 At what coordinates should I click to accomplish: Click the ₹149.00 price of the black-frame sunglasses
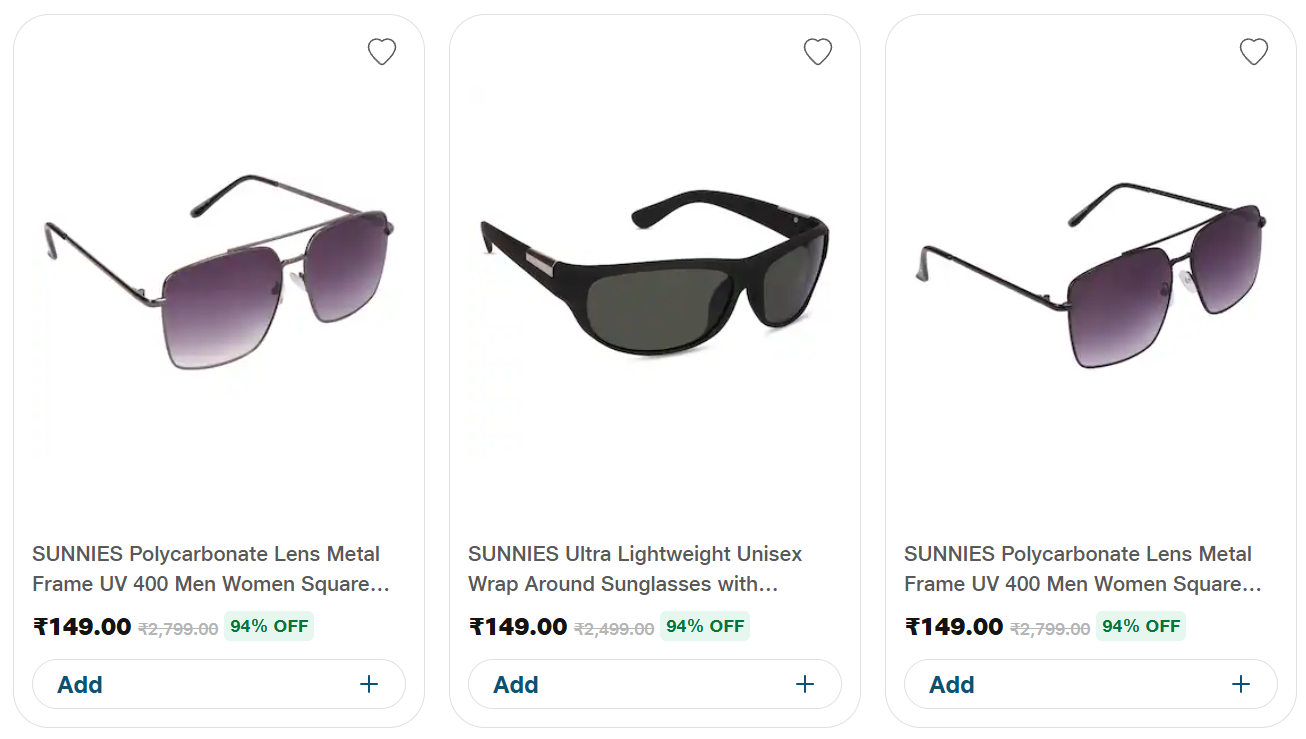tap(954, 627)
